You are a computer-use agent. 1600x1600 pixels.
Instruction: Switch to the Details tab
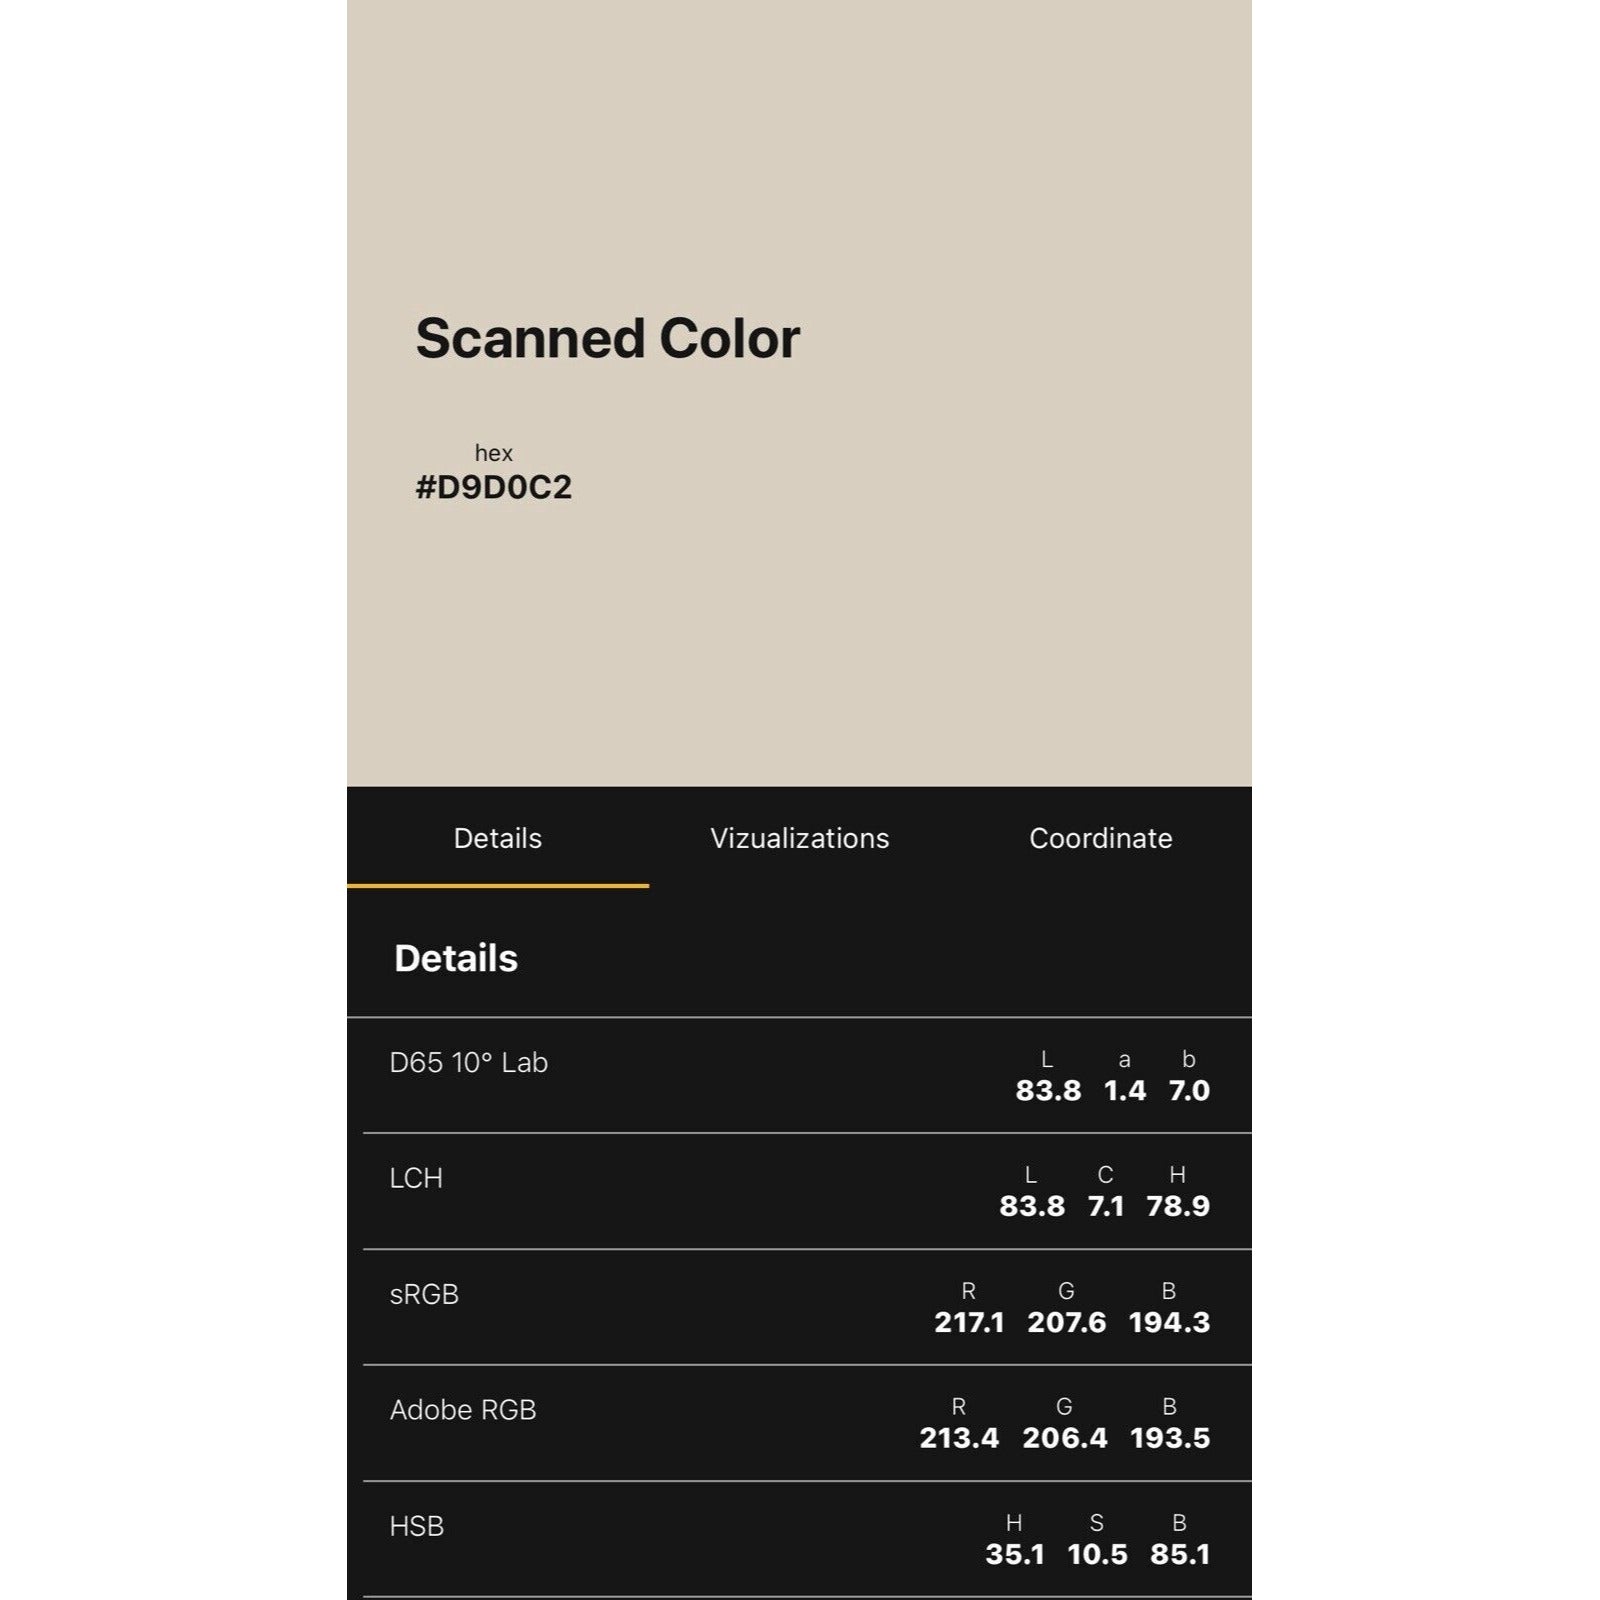[497, 838]
